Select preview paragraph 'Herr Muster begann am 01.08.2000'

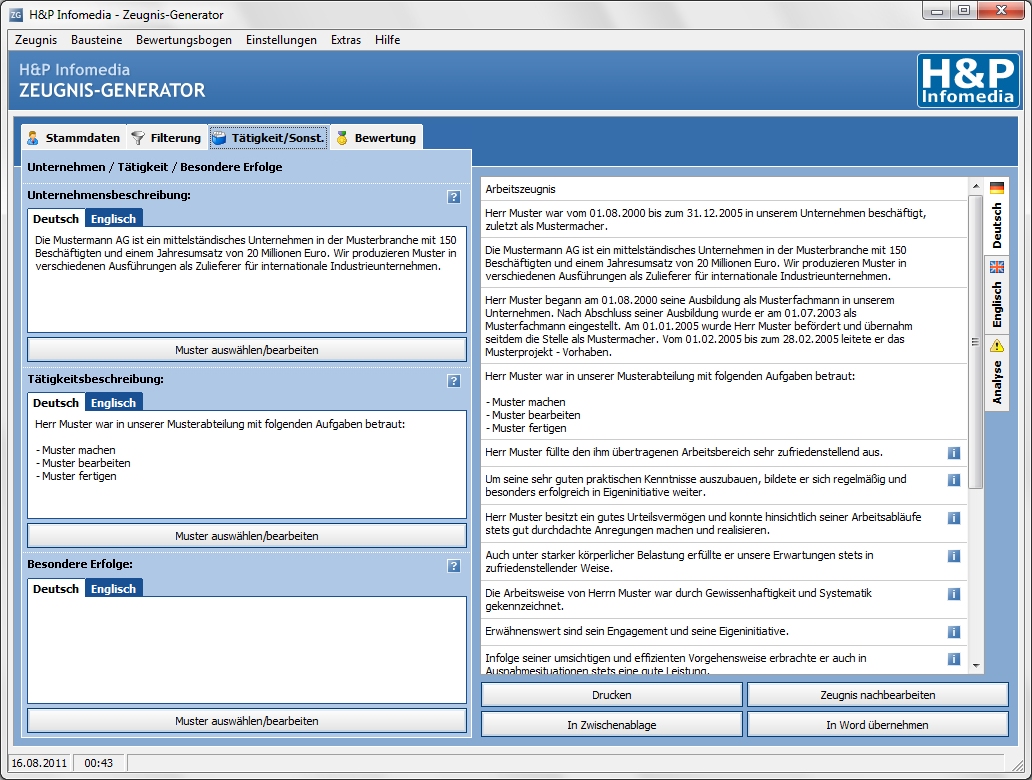(724, 326)
